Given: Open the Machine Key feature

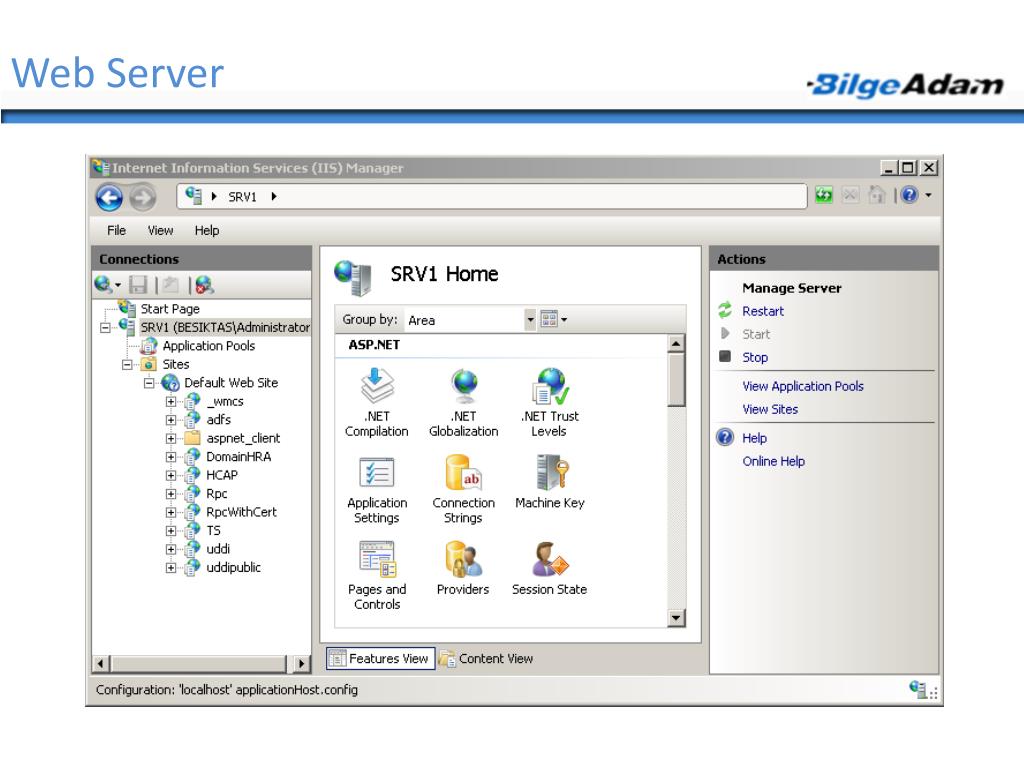Looking at the screenshot, I should pos(549,482).
